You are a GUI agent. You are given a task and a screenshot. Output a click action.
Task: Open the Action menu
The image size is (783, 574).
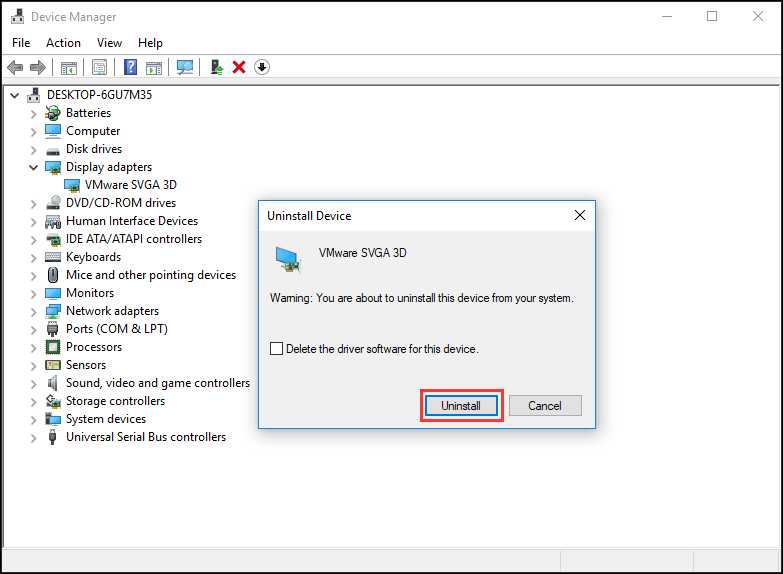(x=63, y=43)
